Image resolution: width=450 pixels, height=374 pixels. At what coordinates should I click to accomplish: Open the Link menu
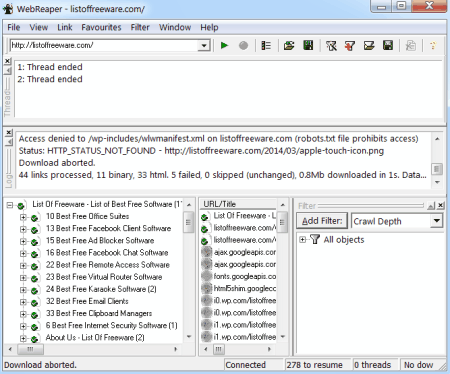[x=65, y=27]
